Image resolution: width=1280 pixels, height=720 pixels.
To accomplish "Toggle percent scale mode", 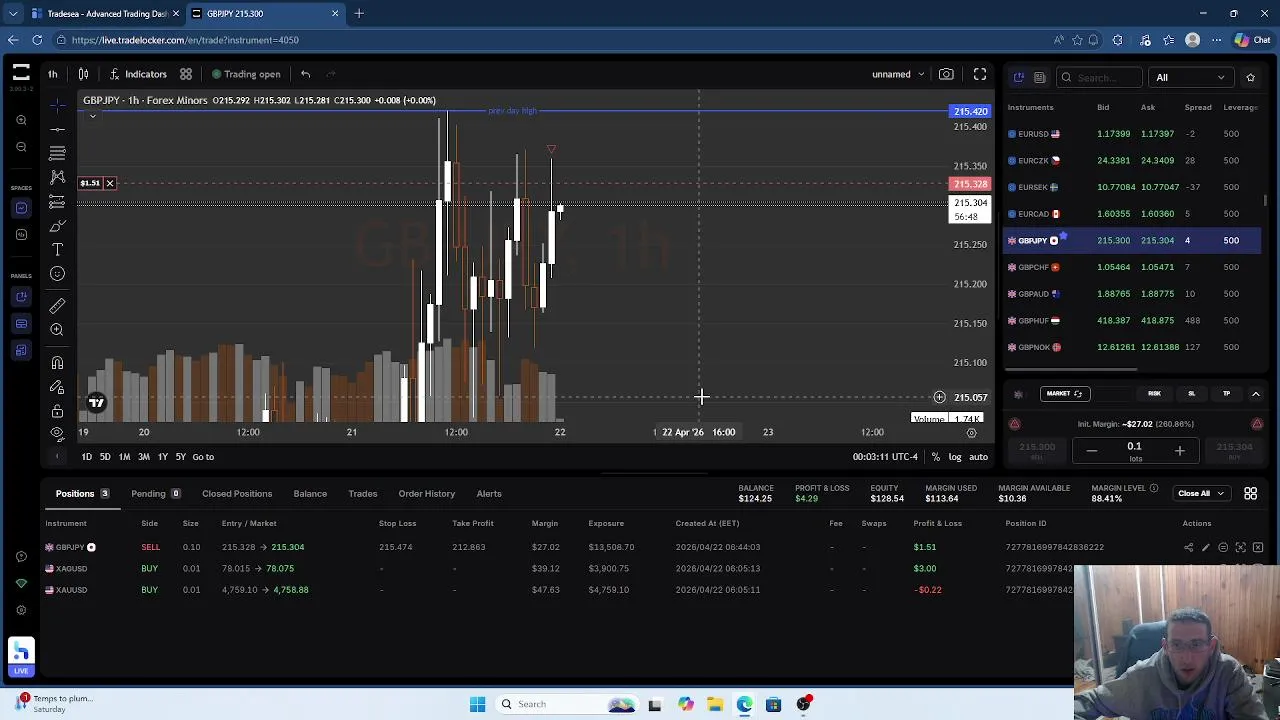I will (x=936, y=457).
